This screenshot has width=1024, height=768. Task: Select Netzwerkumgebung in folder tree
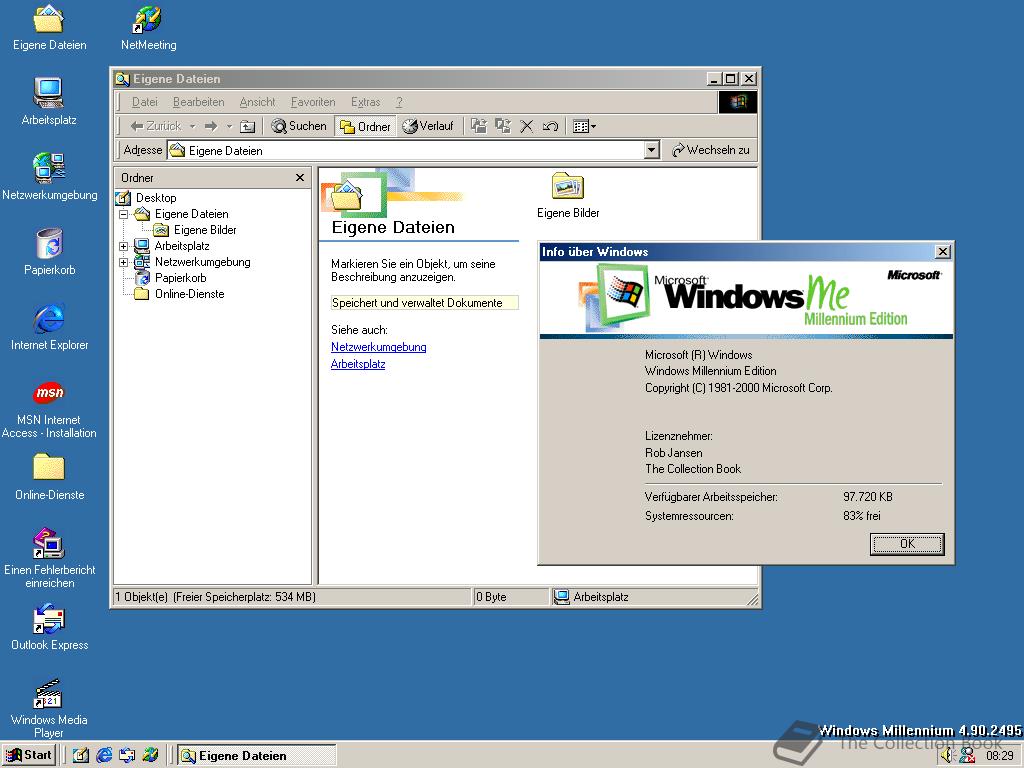(202, 262)
